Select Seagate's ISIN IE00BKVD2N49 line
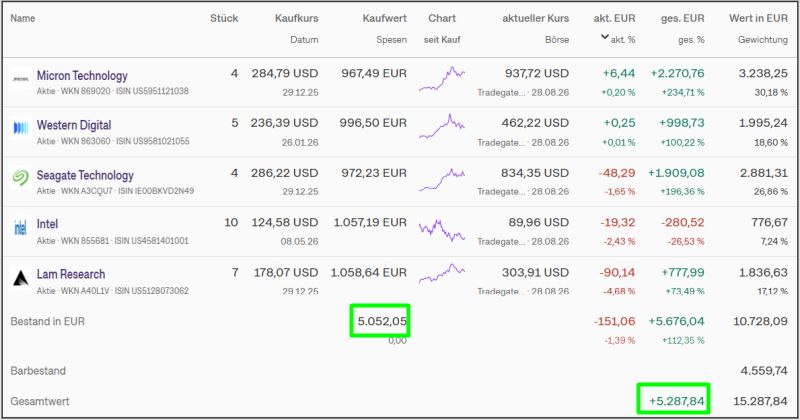800x420 pixels. tap(115, 191)
